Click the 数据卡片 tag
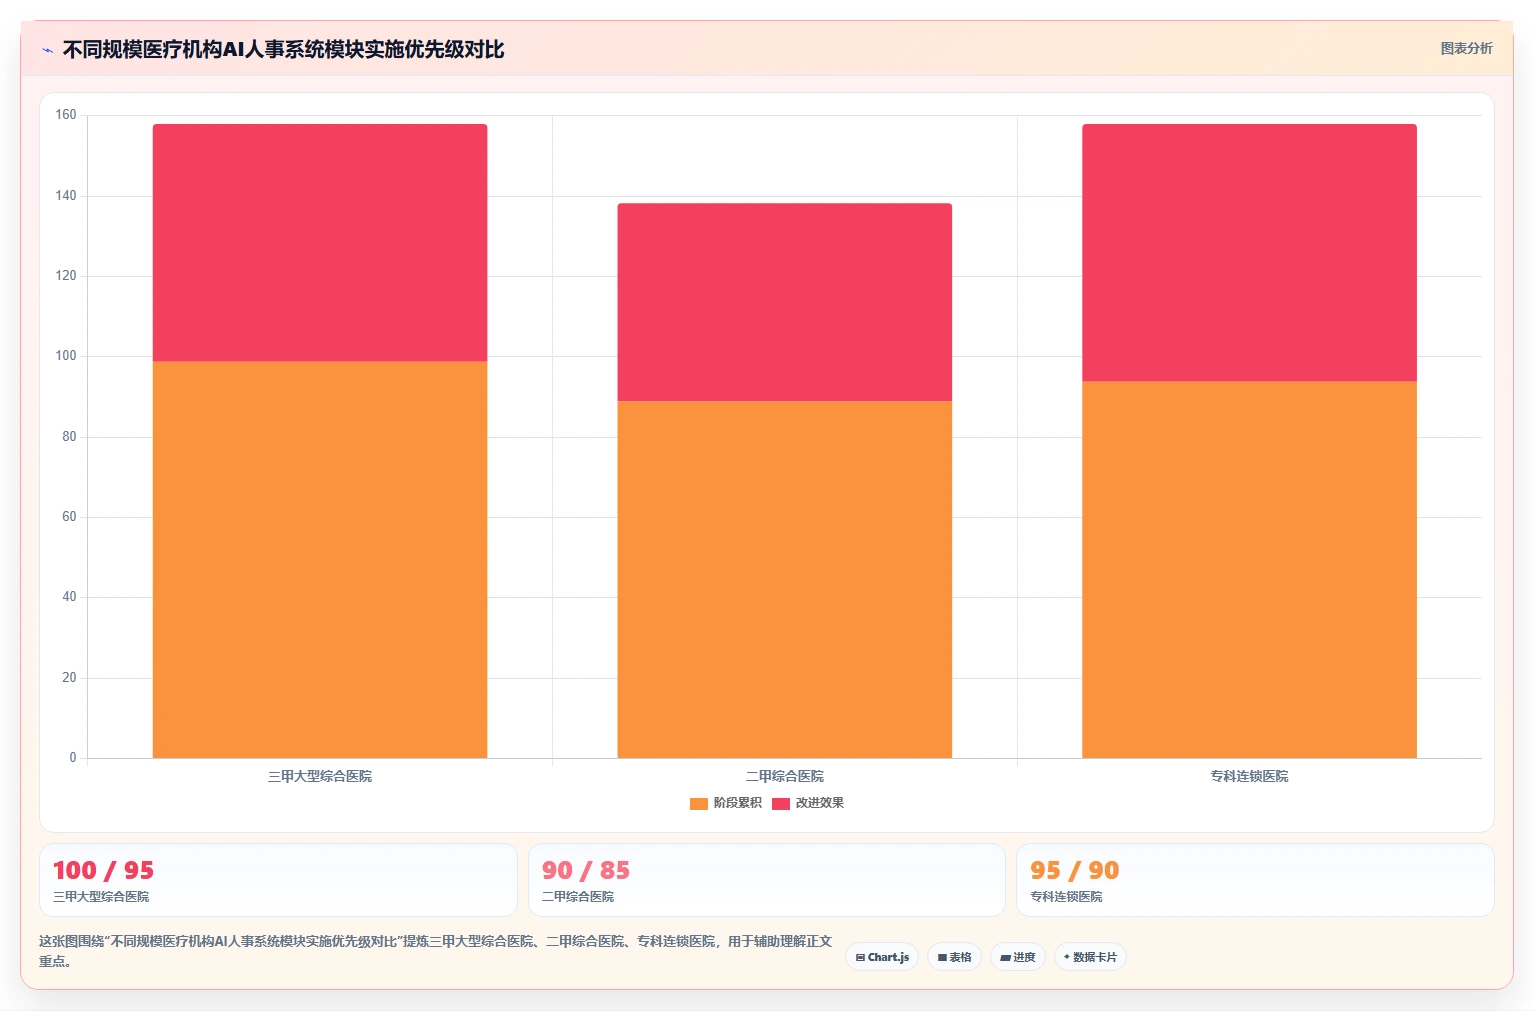The image size is (1534, 1011). 1090,957
